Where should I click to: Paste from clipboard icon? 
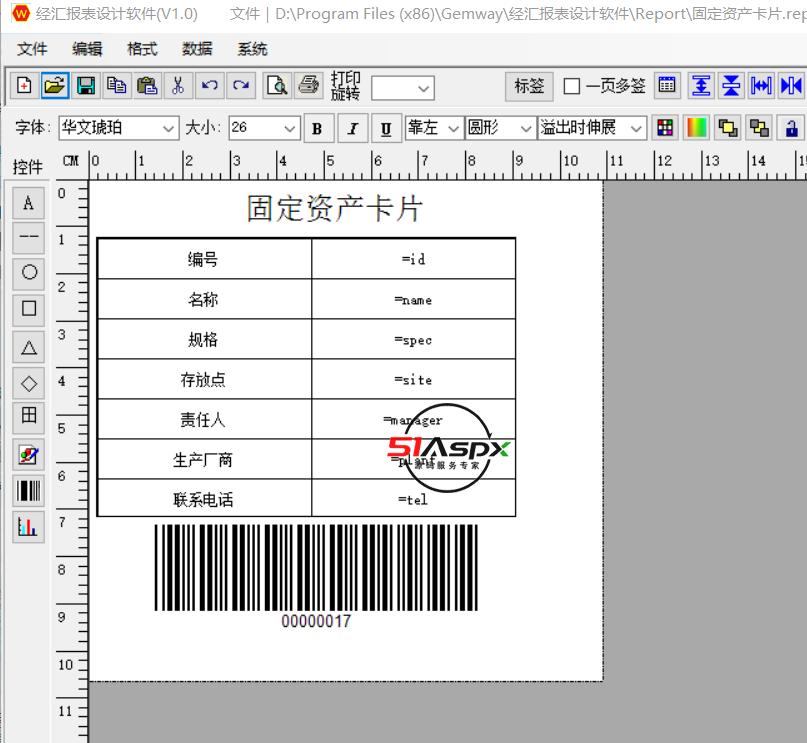(x=148, y=85)
